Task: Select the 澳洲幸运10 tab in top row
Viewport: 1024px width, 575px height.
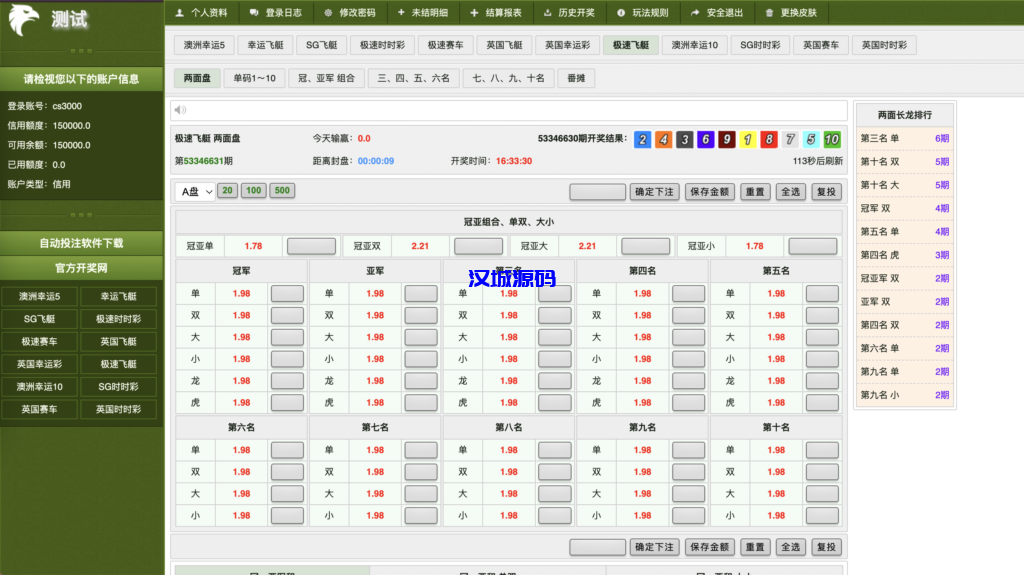Action: tap(694, 45)
